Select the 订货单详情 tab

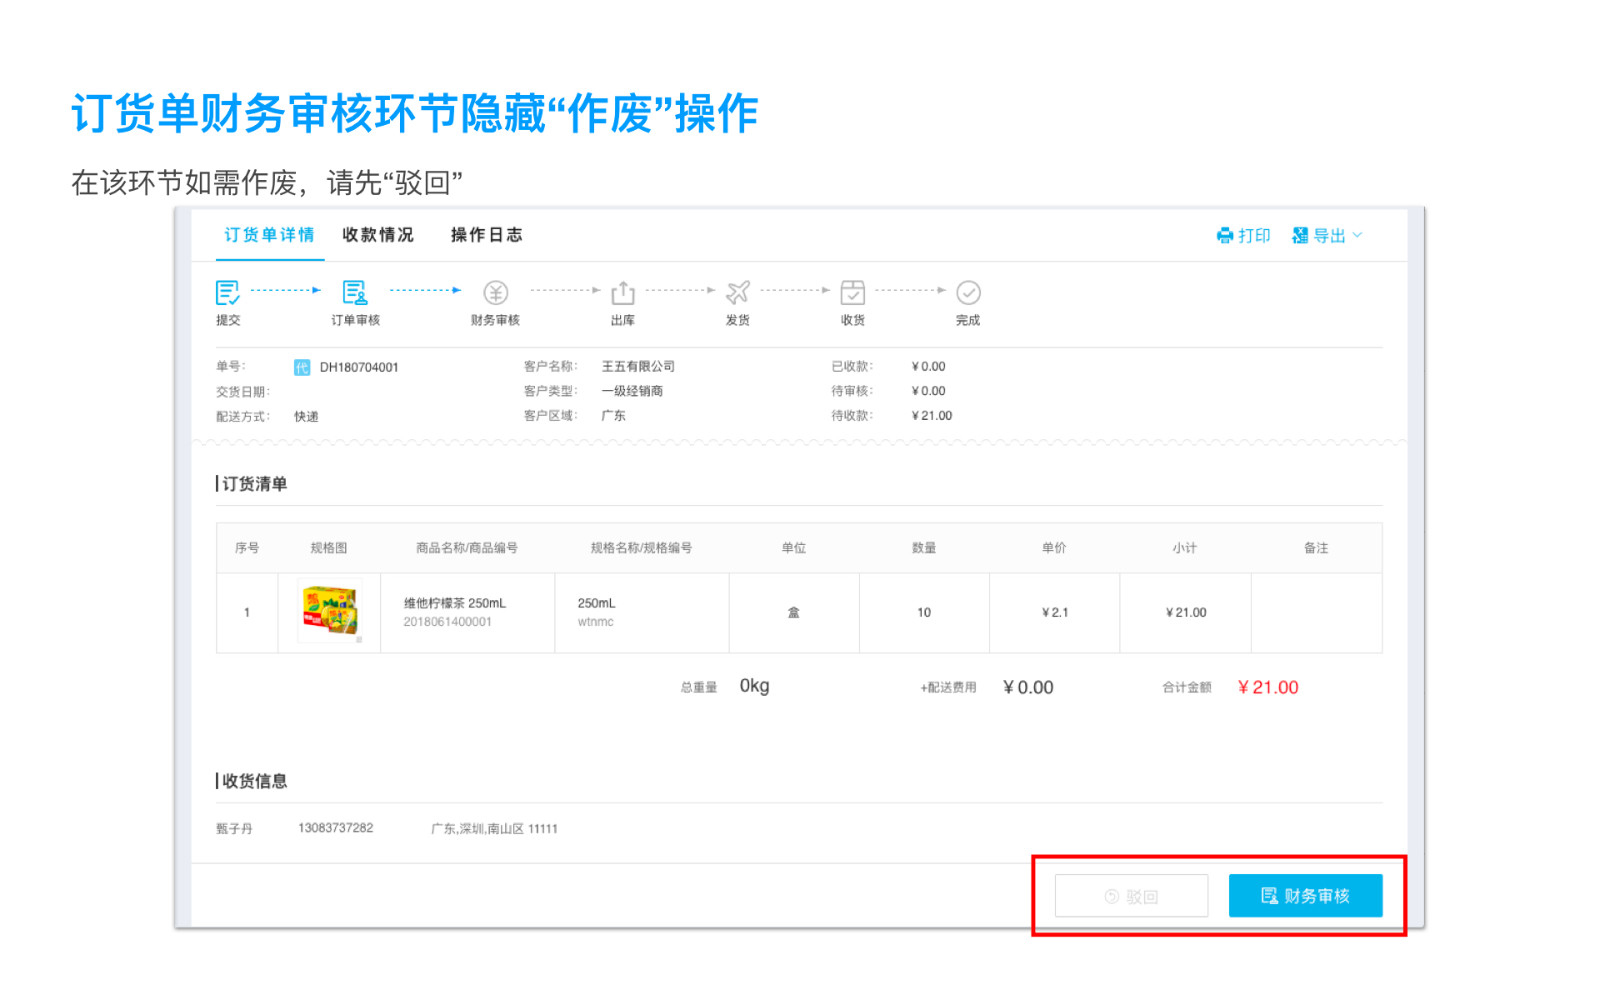click(x=269, y=235)
